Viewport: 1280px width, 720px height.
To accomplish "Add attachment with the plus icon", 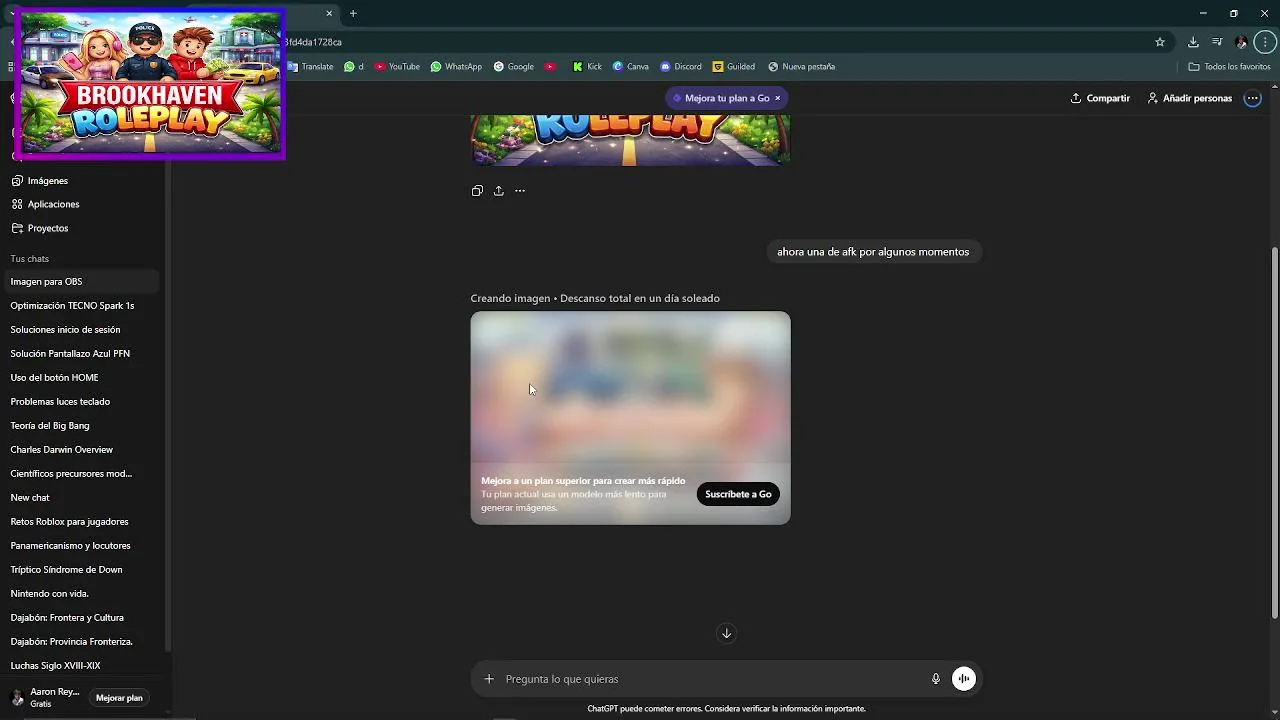I will pyautogui.click(x=489, y=679).
